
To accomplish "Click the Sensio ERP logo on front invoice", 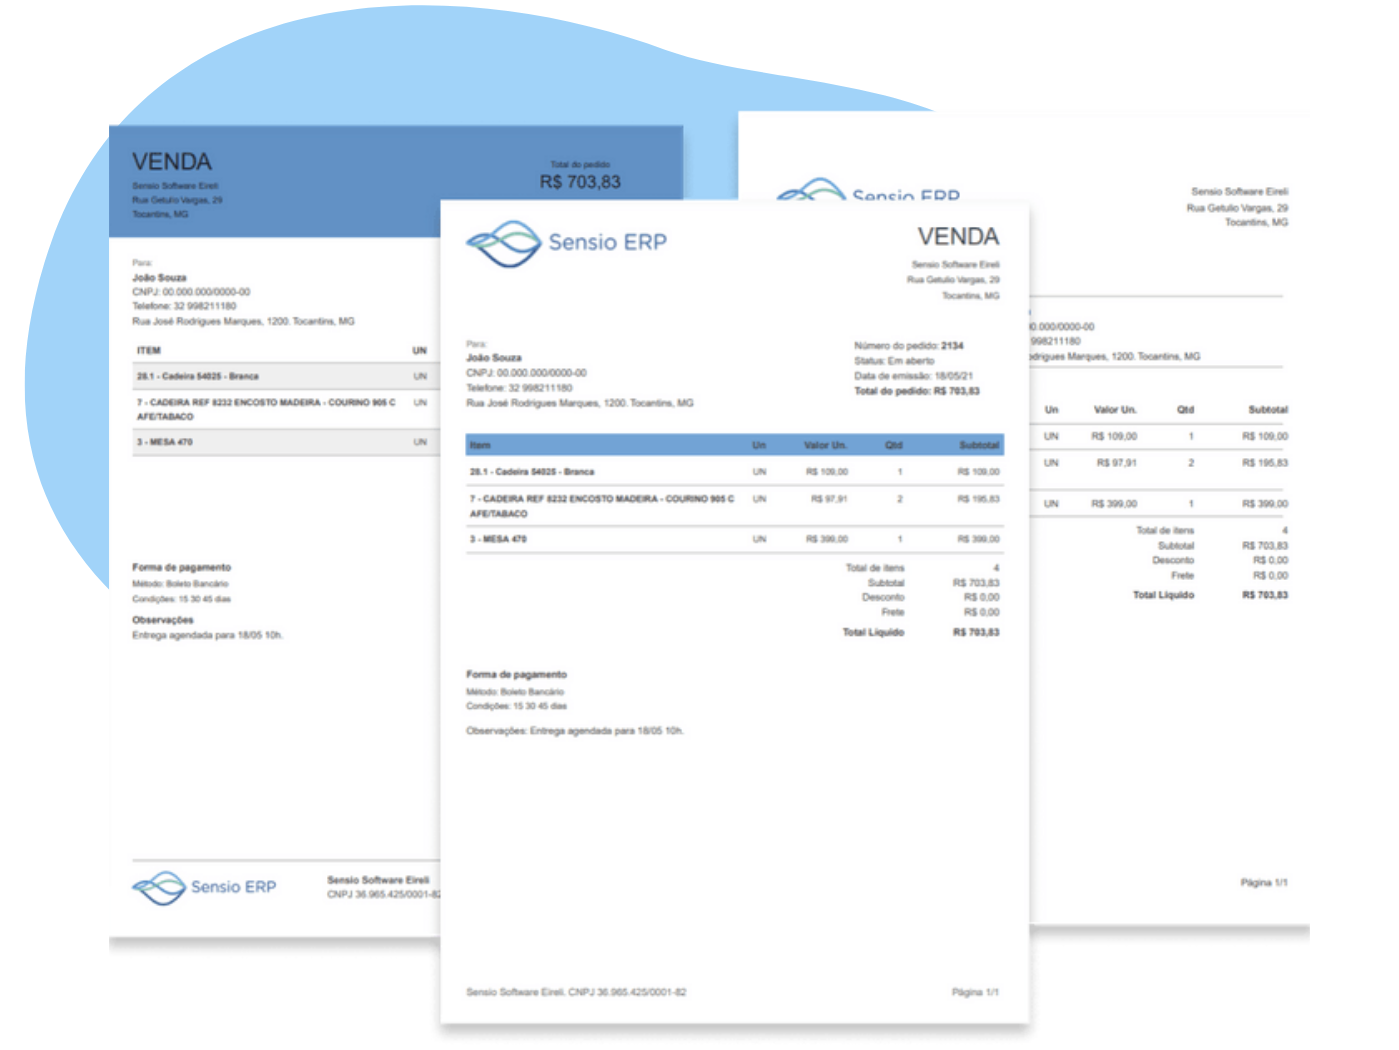I will (566, 243).
